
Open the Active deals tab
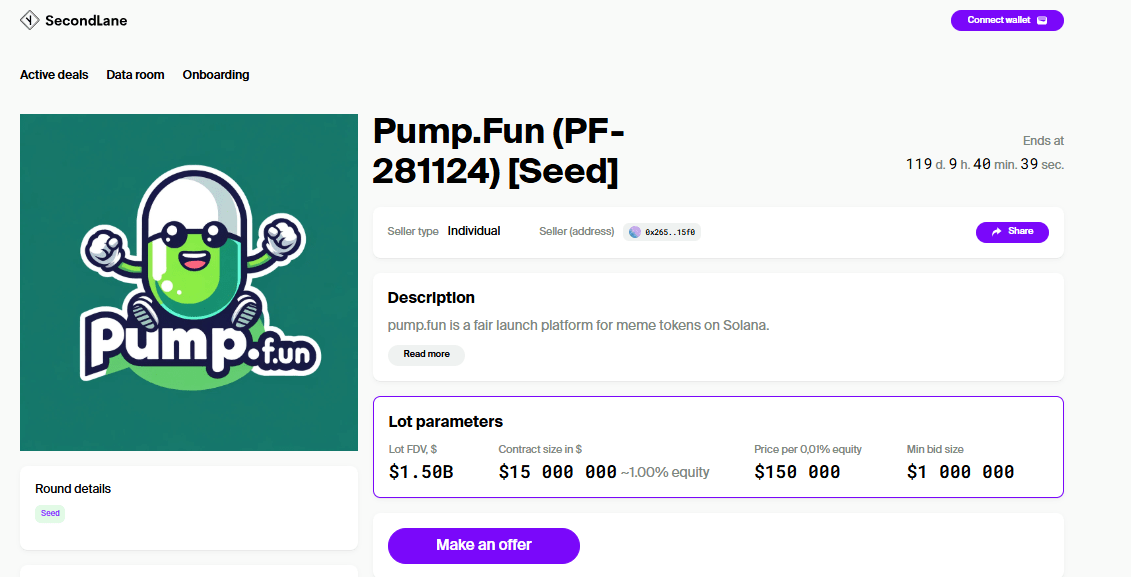tap(54, 75)
